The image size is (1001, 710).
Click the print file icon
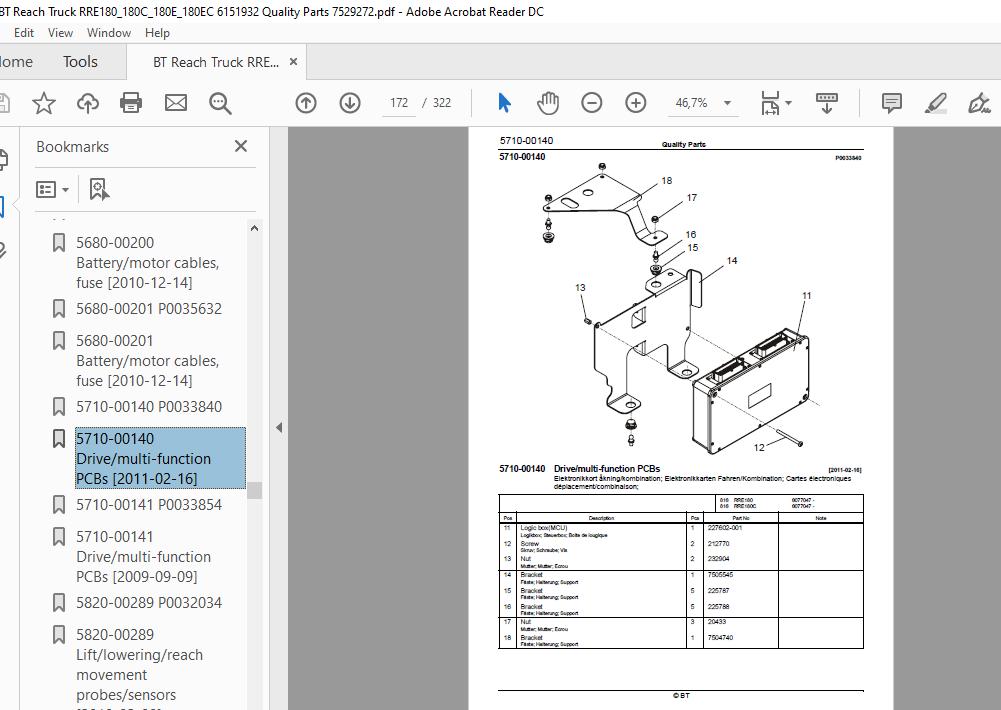pos(131,103)
